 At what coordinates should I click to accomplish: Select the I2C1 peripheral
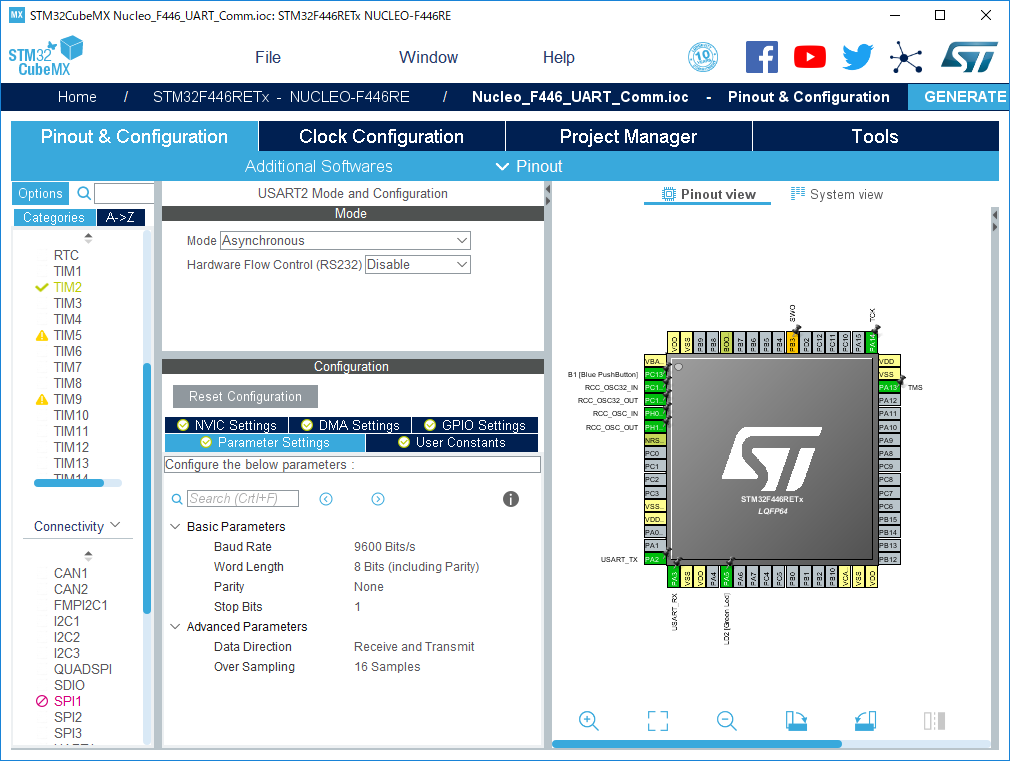(x=66, y=621)
